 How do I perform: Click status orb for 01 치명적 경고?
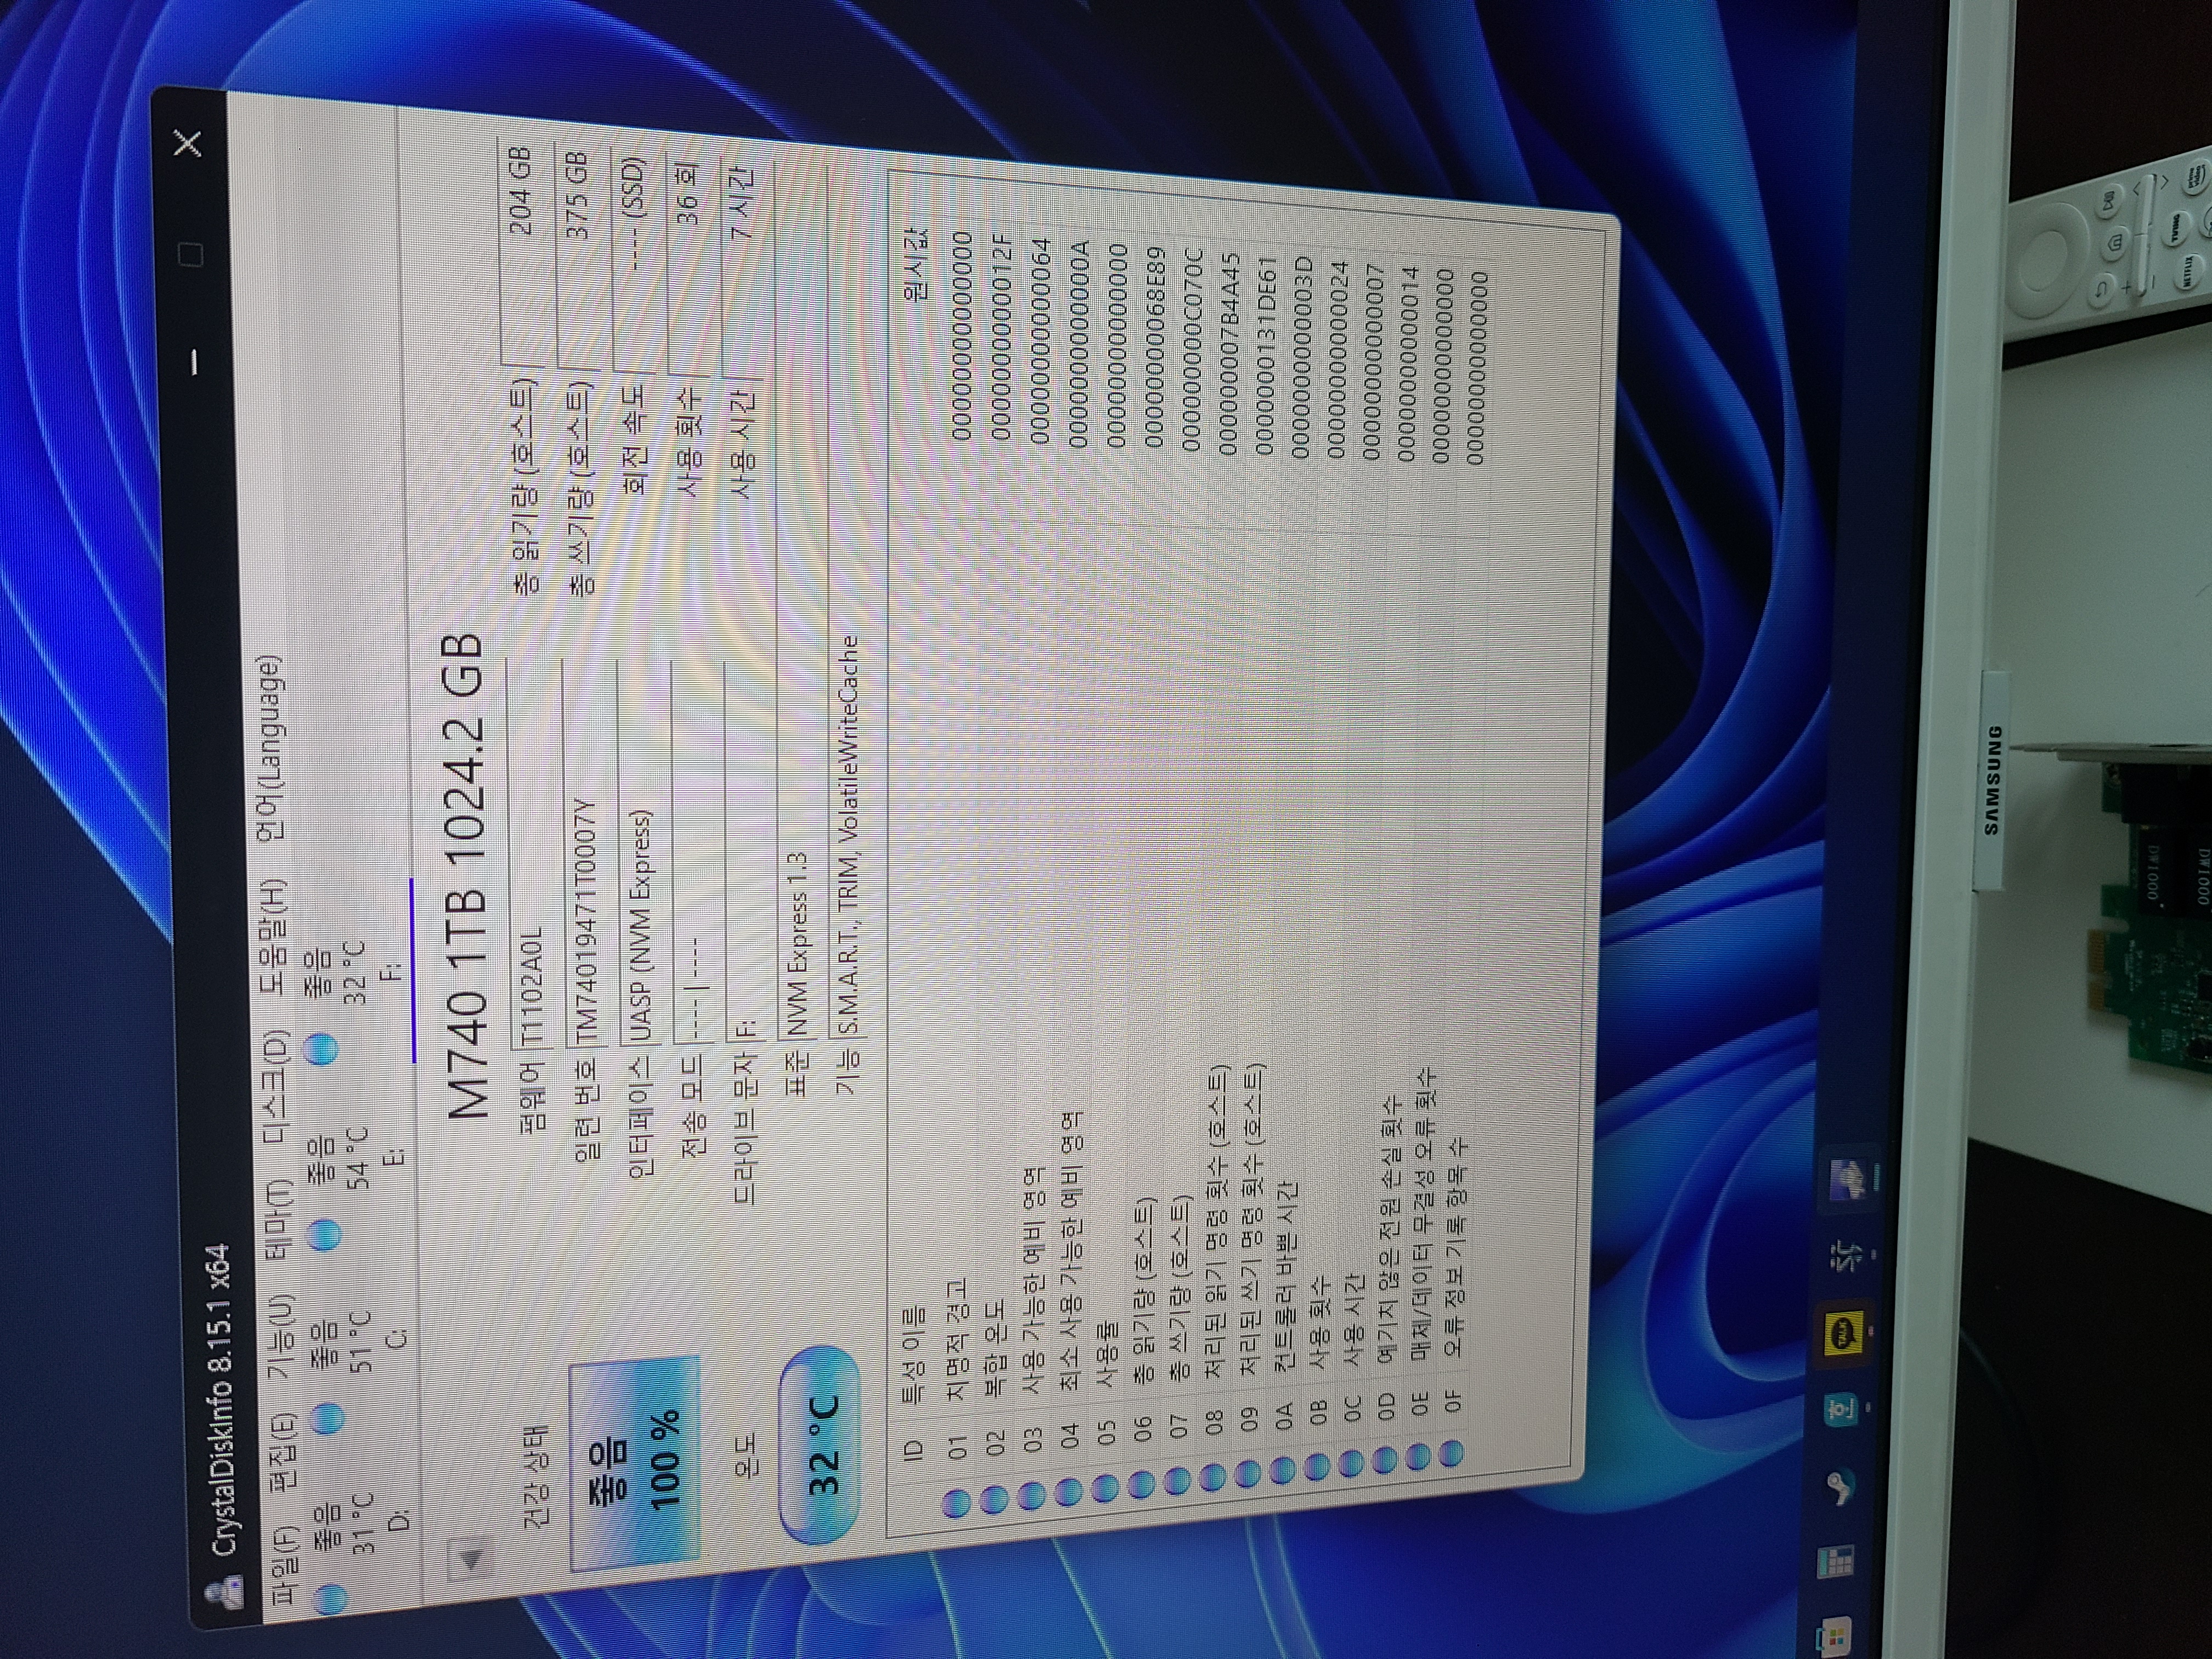(x=956, y=1503)
